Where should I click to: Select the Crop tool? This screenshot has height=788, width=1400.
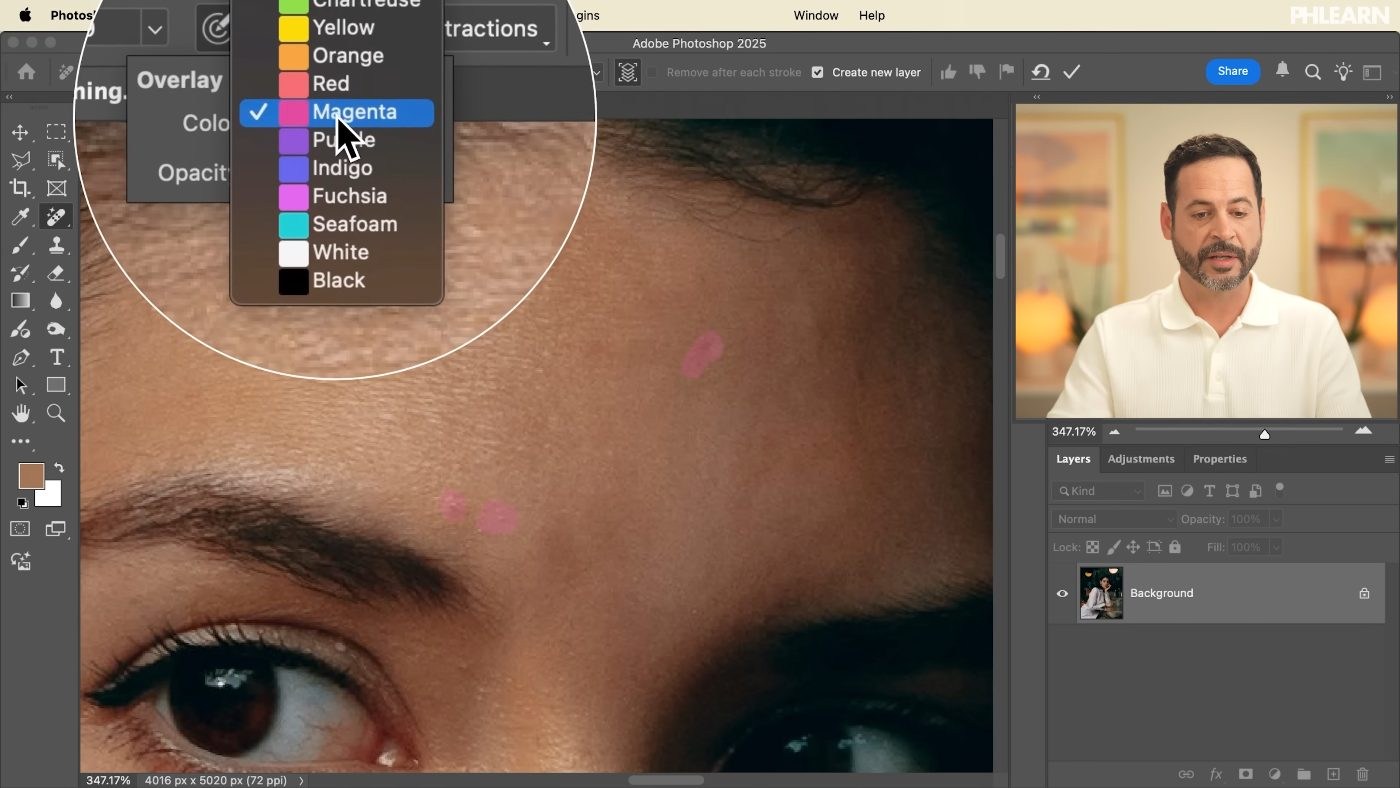coord(20,188)
